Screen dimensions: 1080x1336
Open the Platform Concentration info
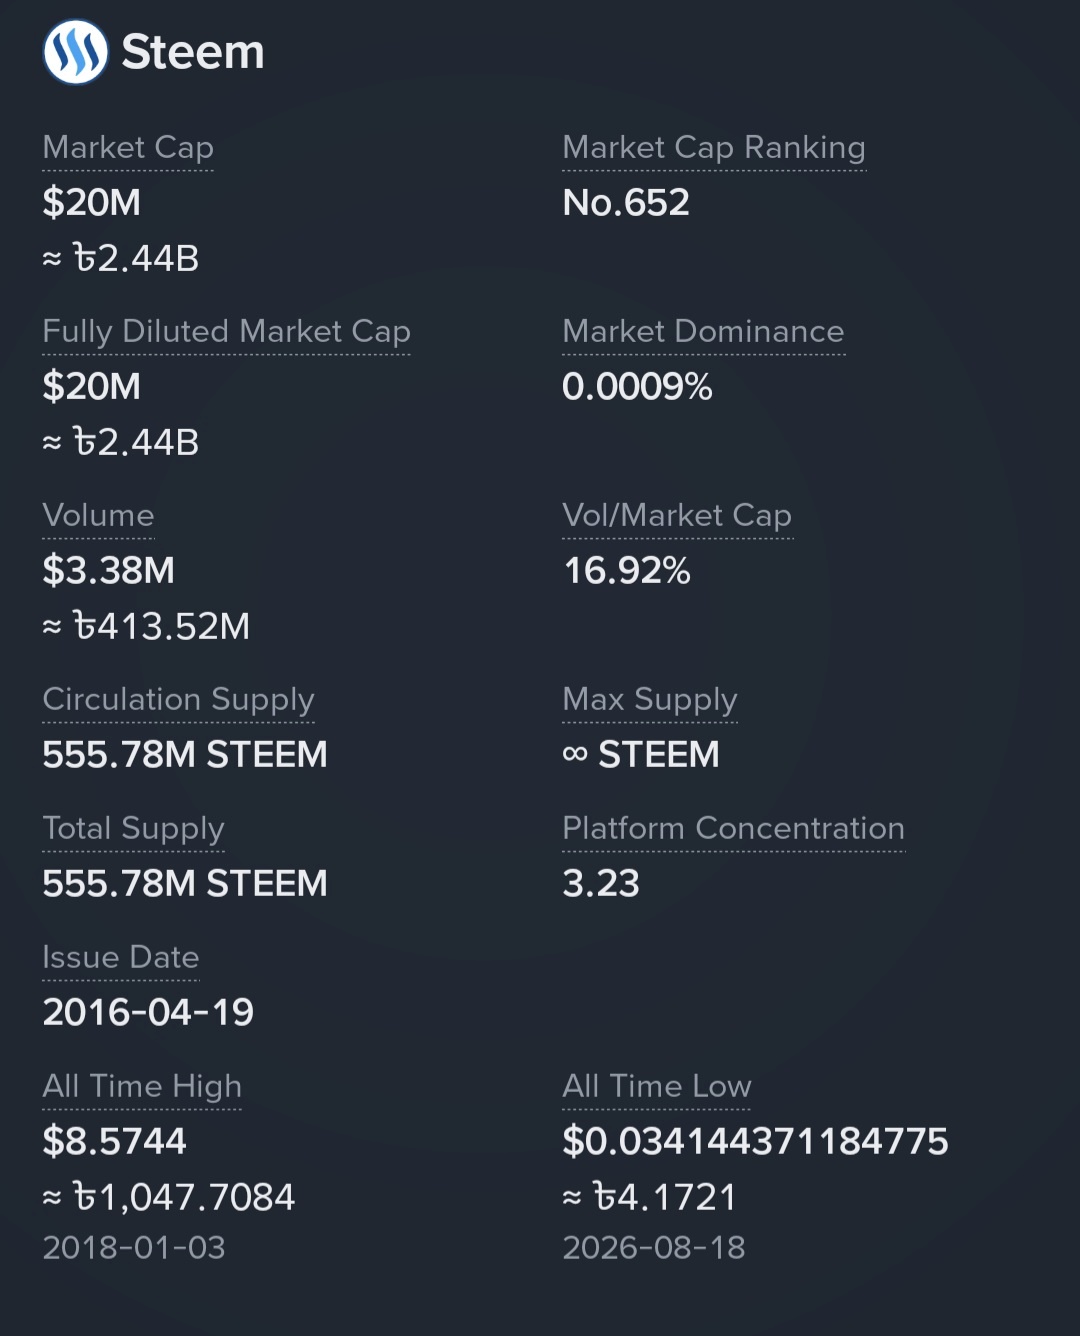point(733,828)
